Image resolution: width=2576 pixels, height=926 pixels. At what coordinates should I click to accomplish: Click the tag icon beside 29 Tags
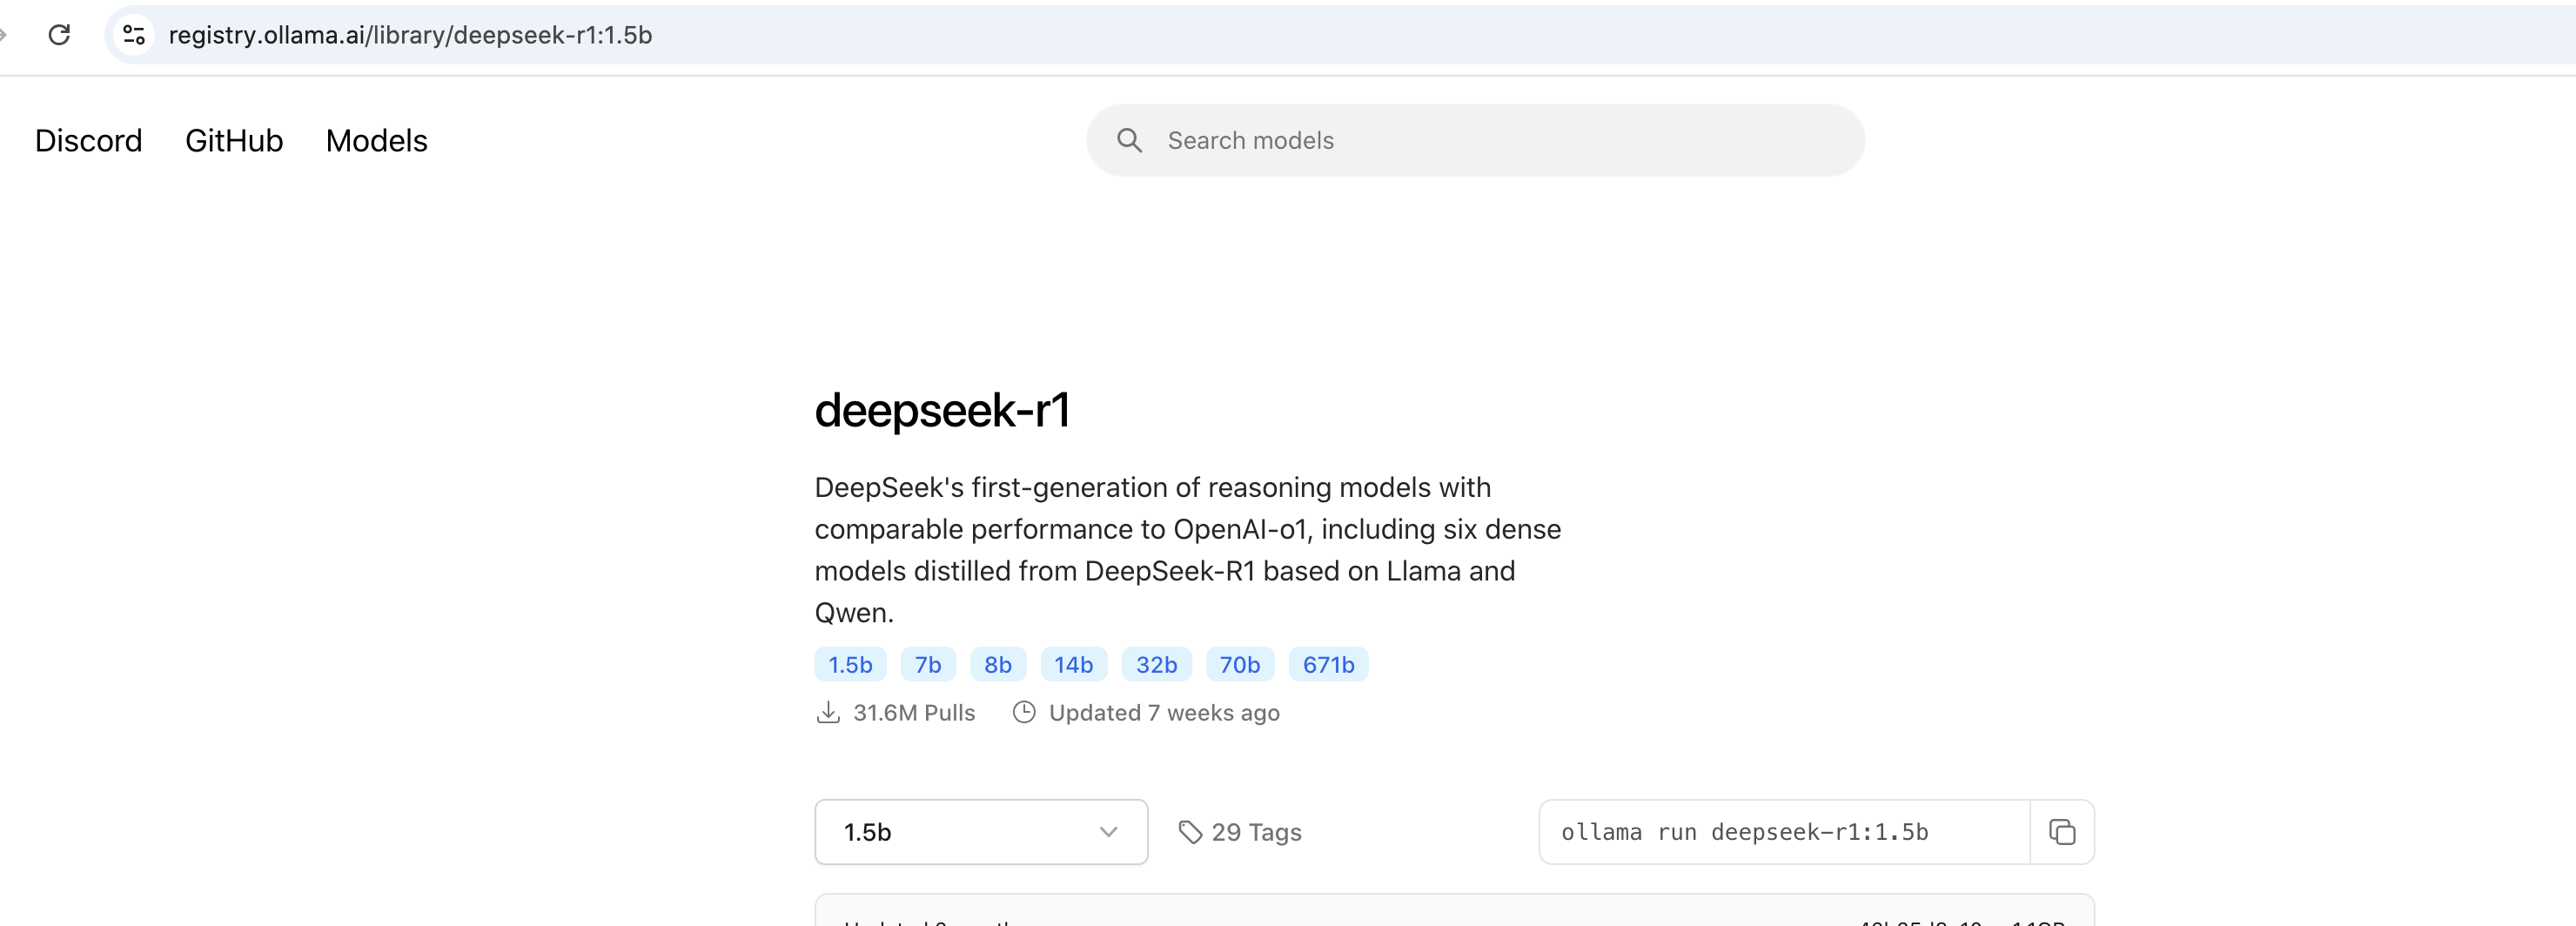tap(1190, 832)
